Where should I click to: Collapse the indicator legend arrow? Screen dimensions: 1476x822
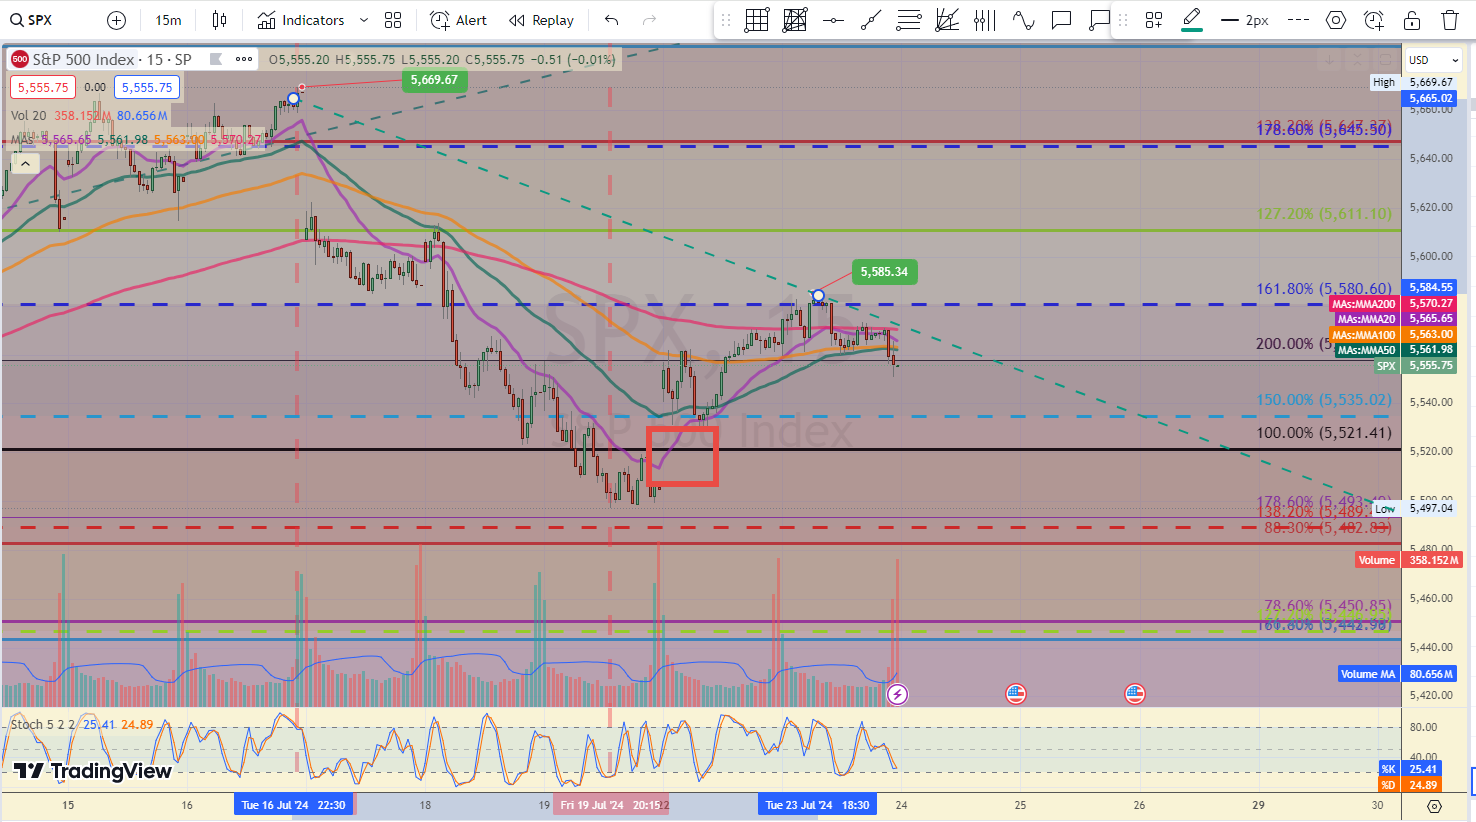point(25,163)
